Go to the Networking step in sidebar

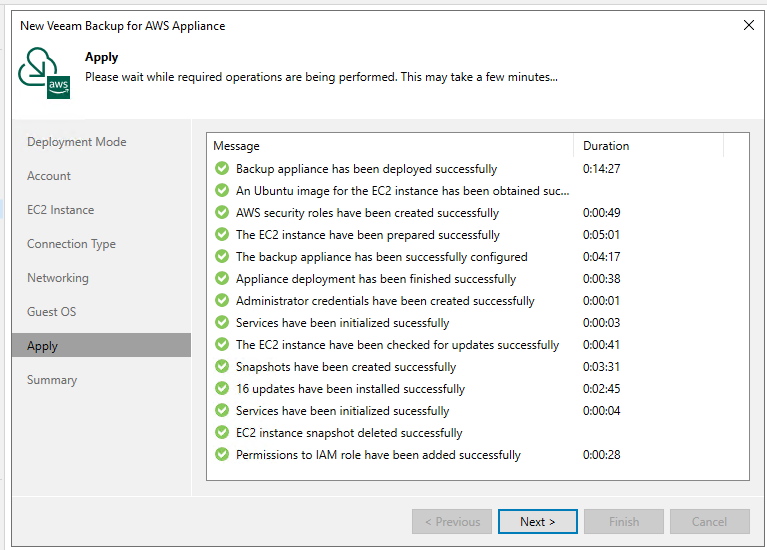[x=58, y=278]
